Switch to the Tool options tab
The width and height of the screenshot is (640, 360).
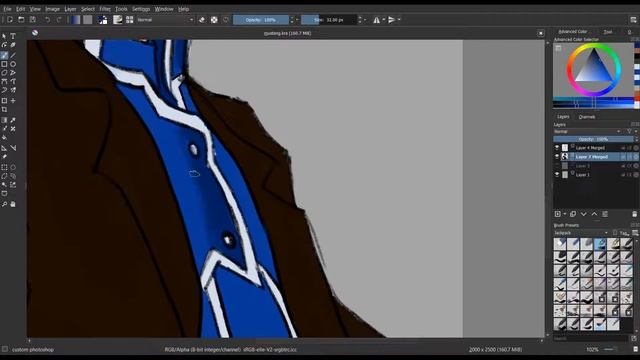[x=608, y=32]
